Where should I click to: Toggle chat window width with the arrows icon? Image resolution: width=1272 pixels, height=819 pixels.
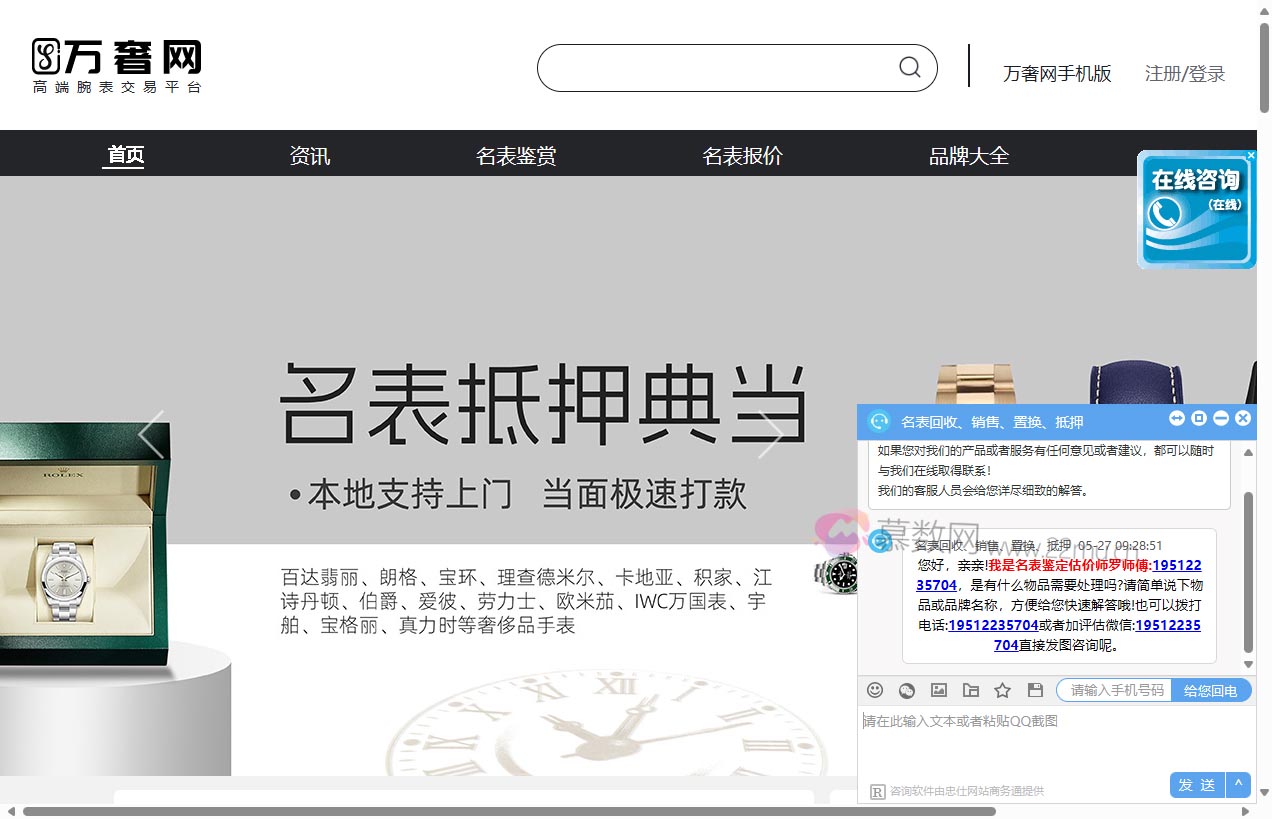1176,418
